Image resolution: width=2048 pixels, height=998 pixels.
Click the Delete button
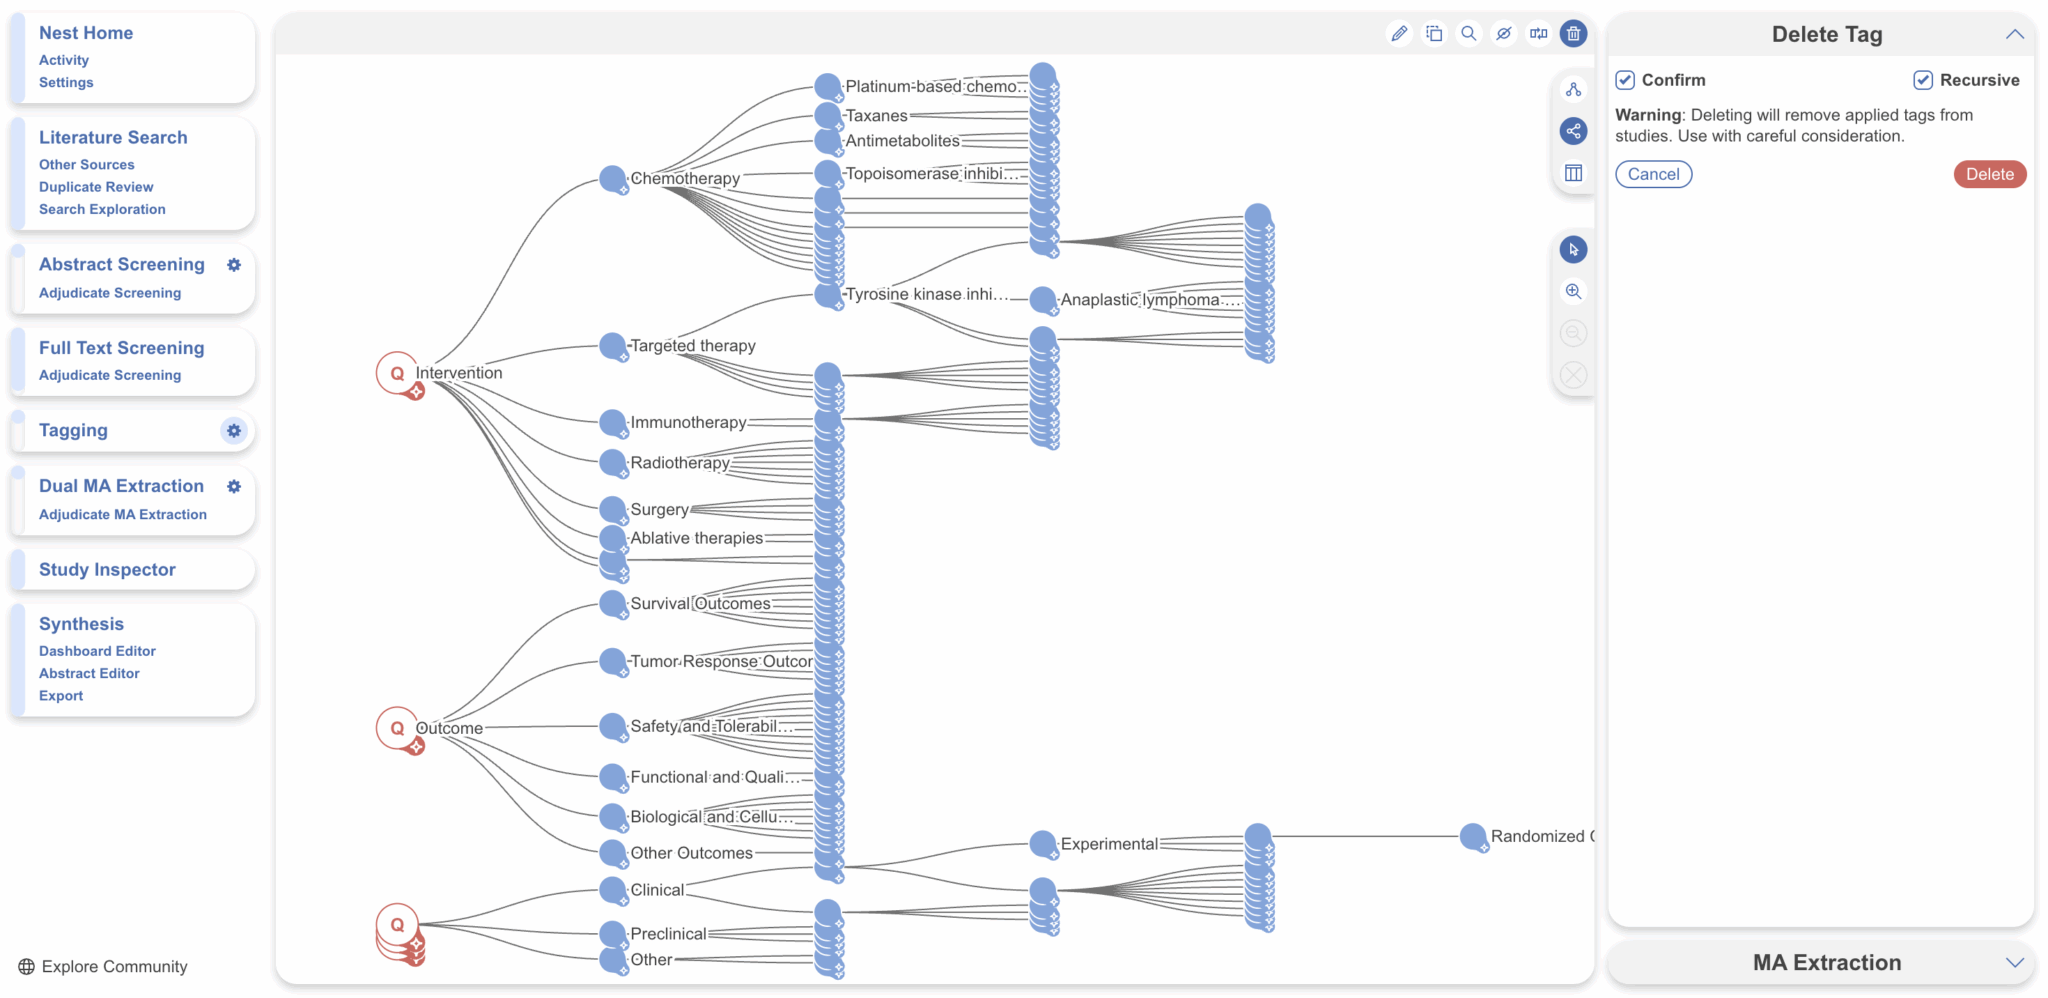[1990, 174]
